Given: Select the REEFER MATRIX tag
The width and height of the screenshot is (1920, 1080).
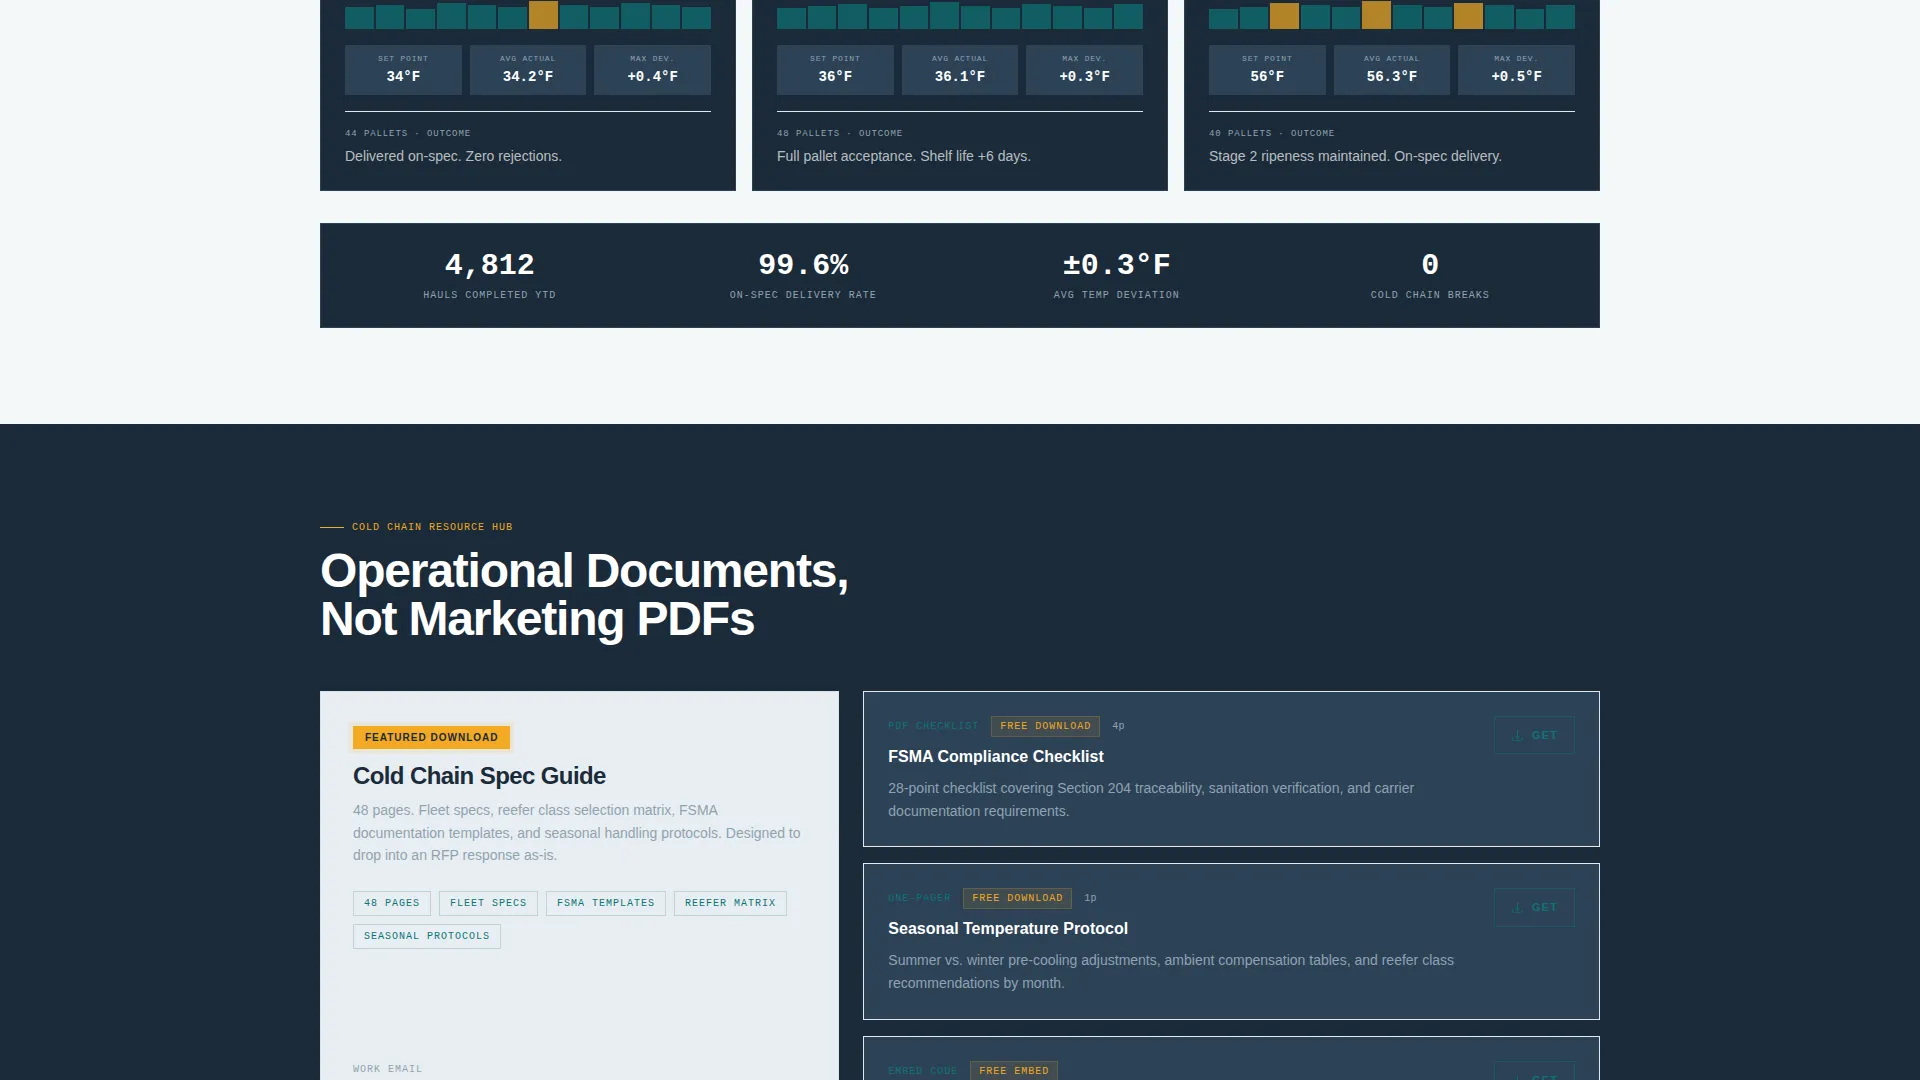Looking at the screenshot, I should (730, 903).
